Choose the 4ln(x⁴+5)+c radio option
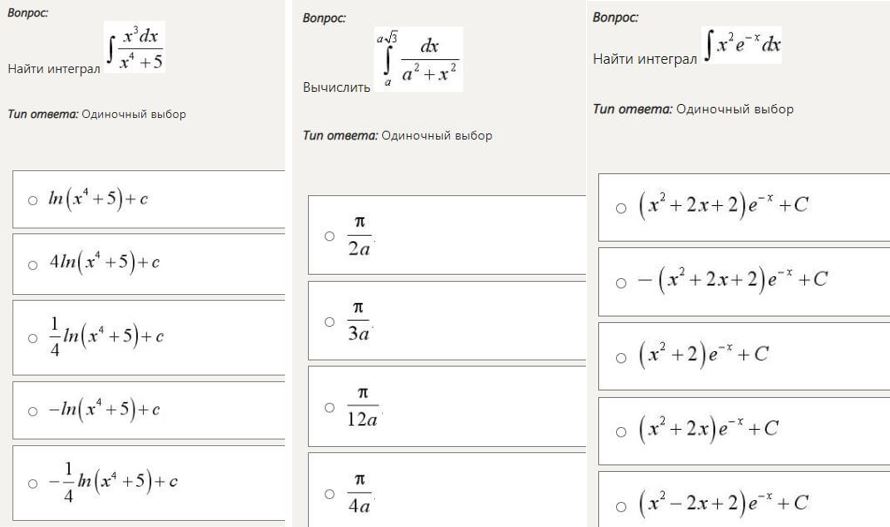Image resolution: width=890 pixels, height=527 pixels. pos(33,263)
